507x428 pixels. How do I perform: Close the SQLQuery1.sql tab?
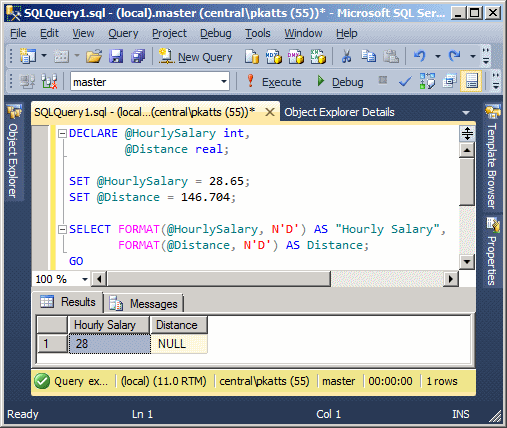(270, 112)
